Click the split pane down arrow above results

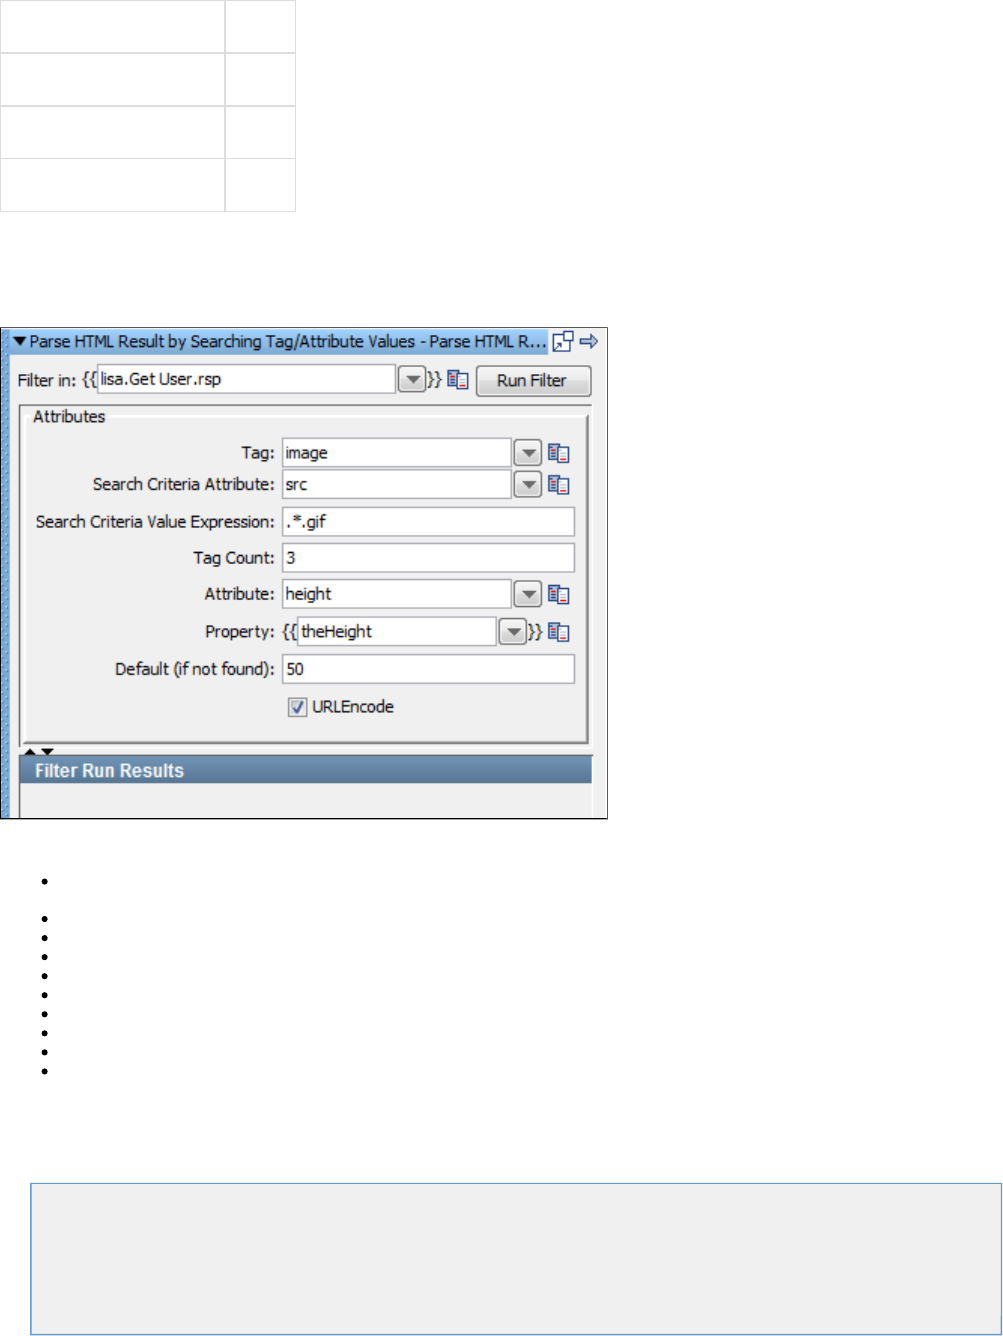(47, 751)
